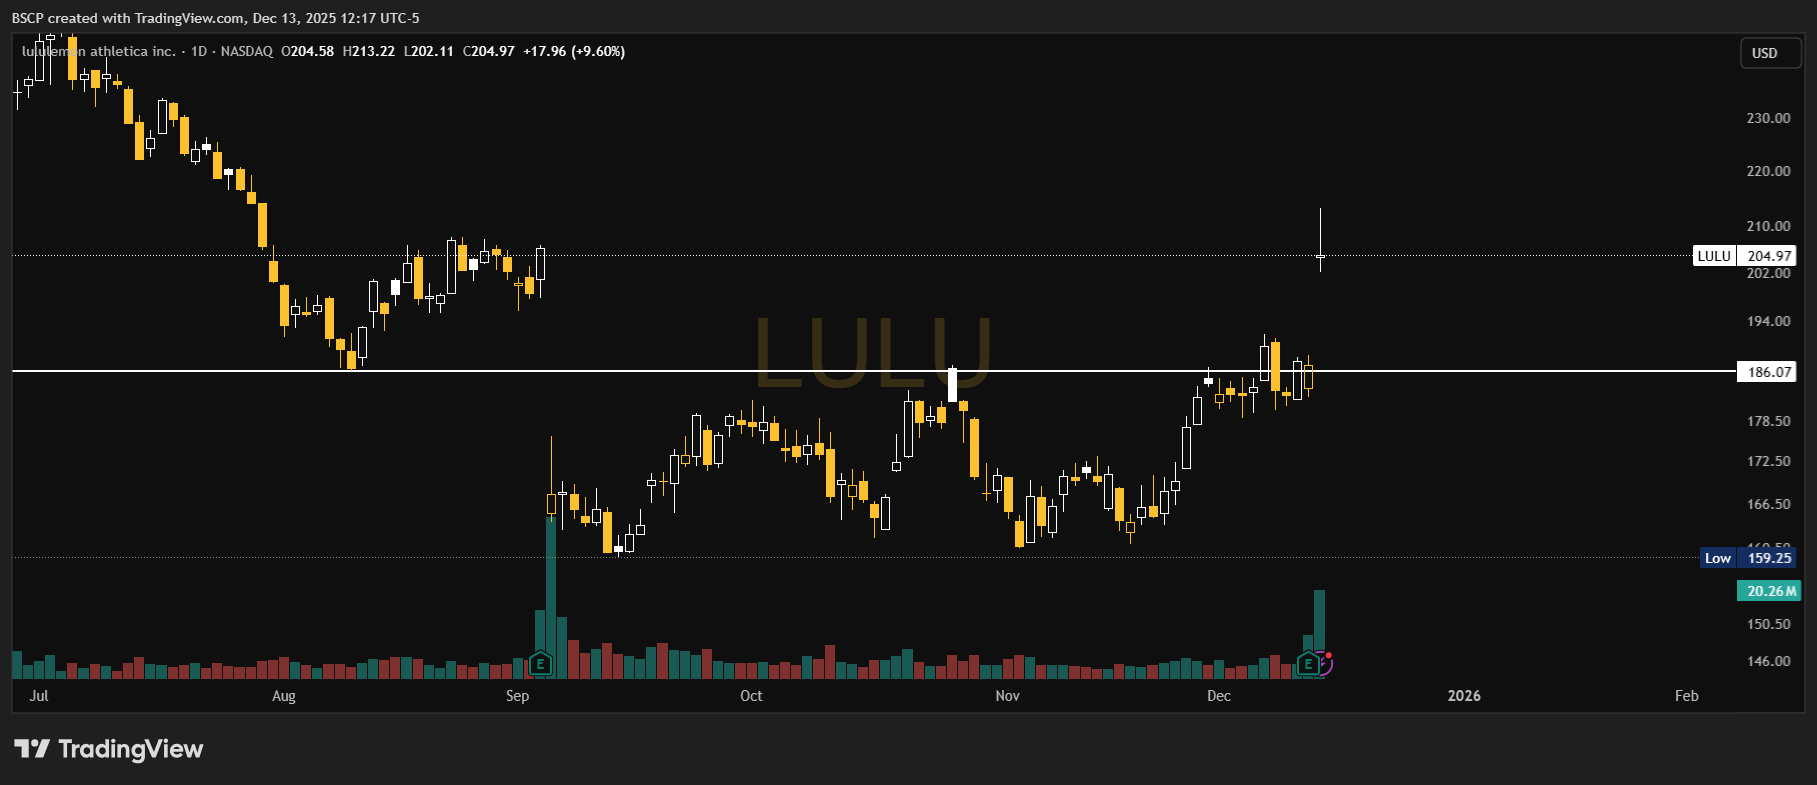Click the 230.00 price axis level

click(1768, 118)
